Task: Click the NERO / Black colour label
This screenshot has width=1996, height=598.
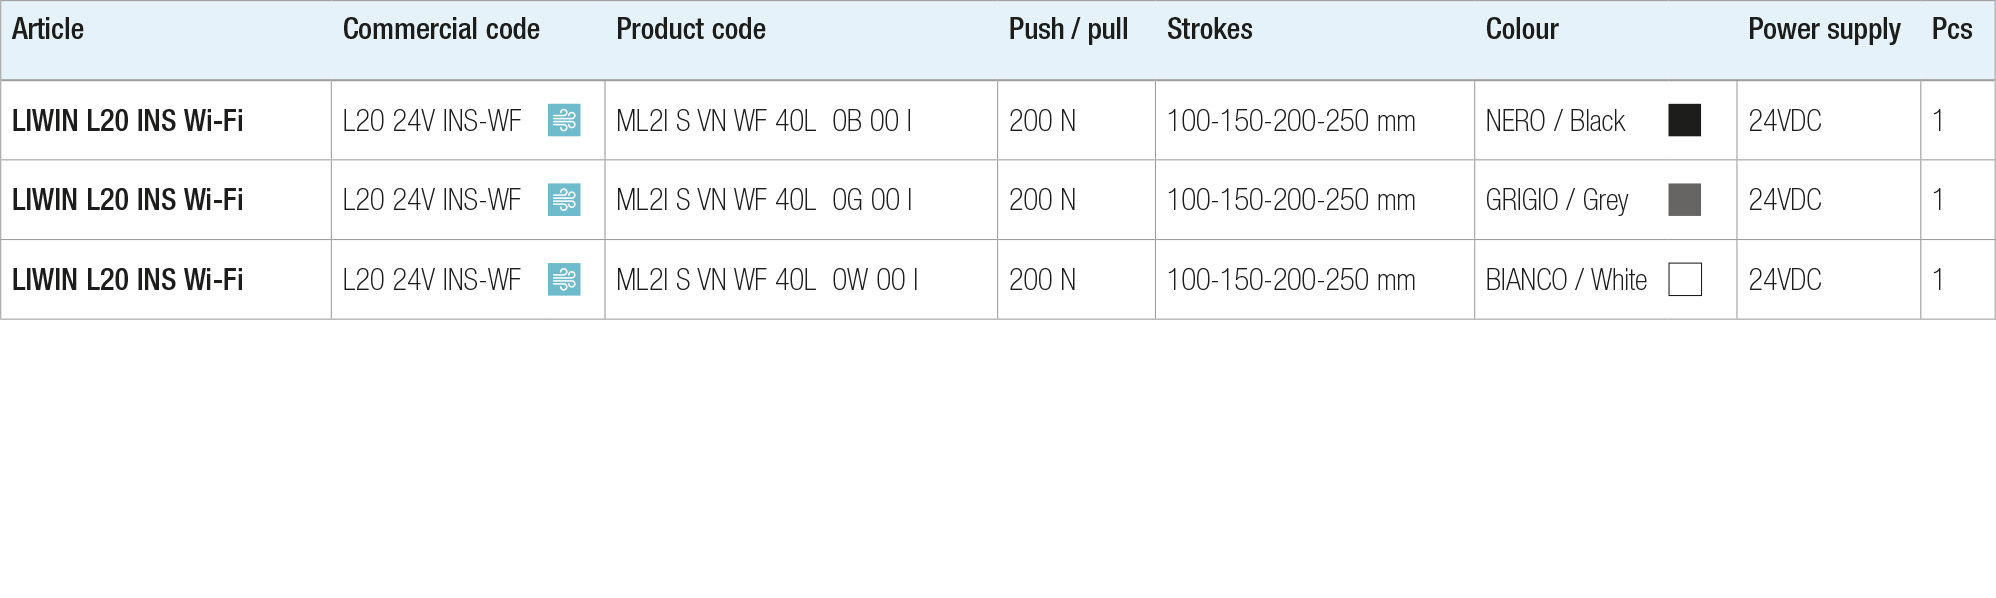Action: coord(1555,121)
